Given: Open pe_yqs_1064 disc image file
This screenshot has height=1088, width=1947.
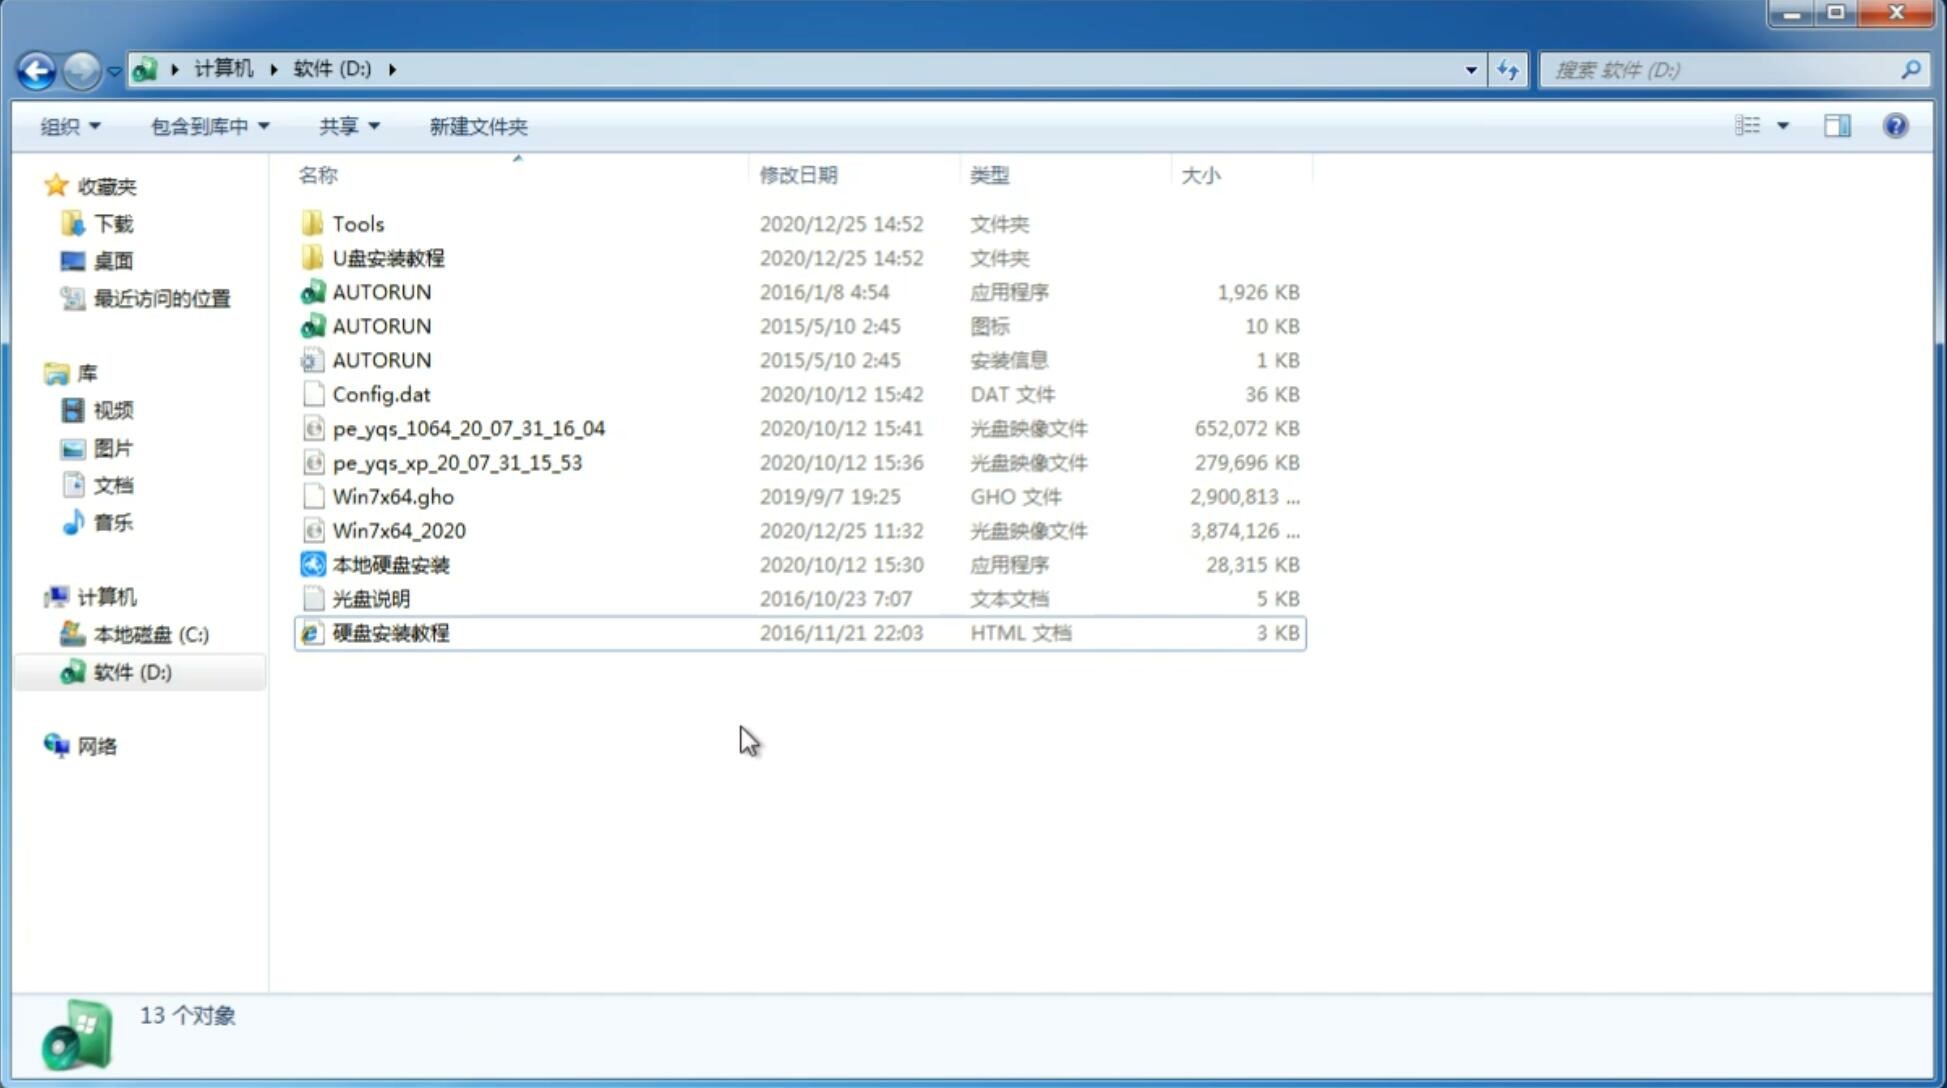Looking at the screenshot, I should coord(469,428).
